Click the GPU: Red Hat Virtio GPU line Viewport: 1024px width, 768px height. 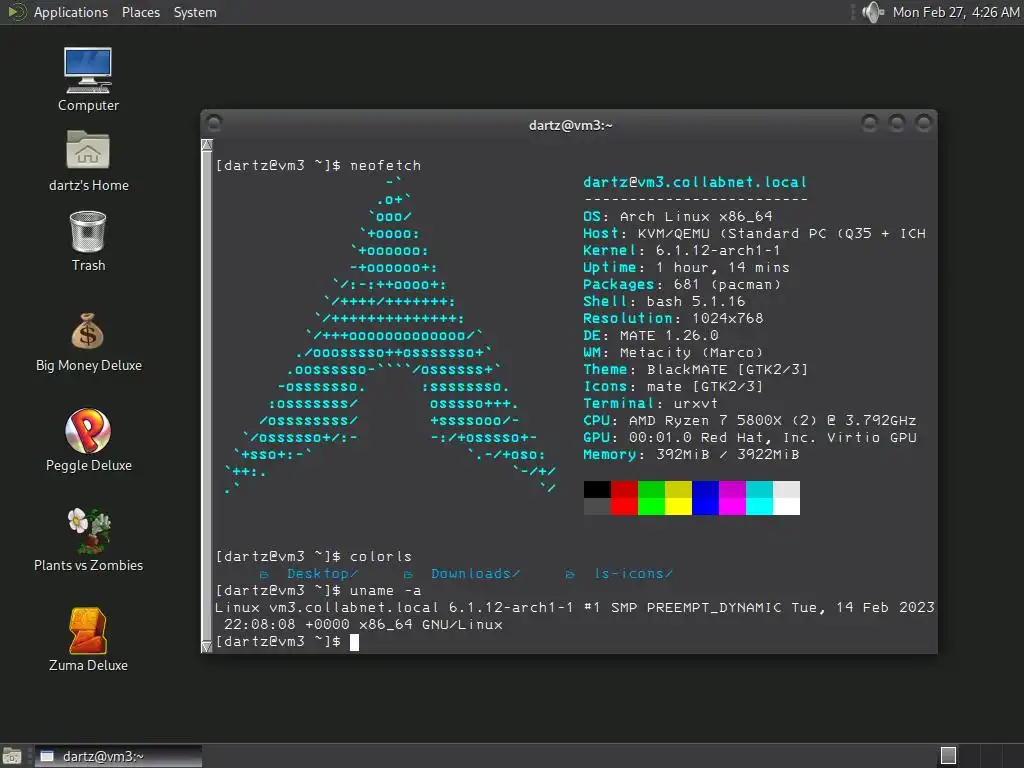[750, 437]
